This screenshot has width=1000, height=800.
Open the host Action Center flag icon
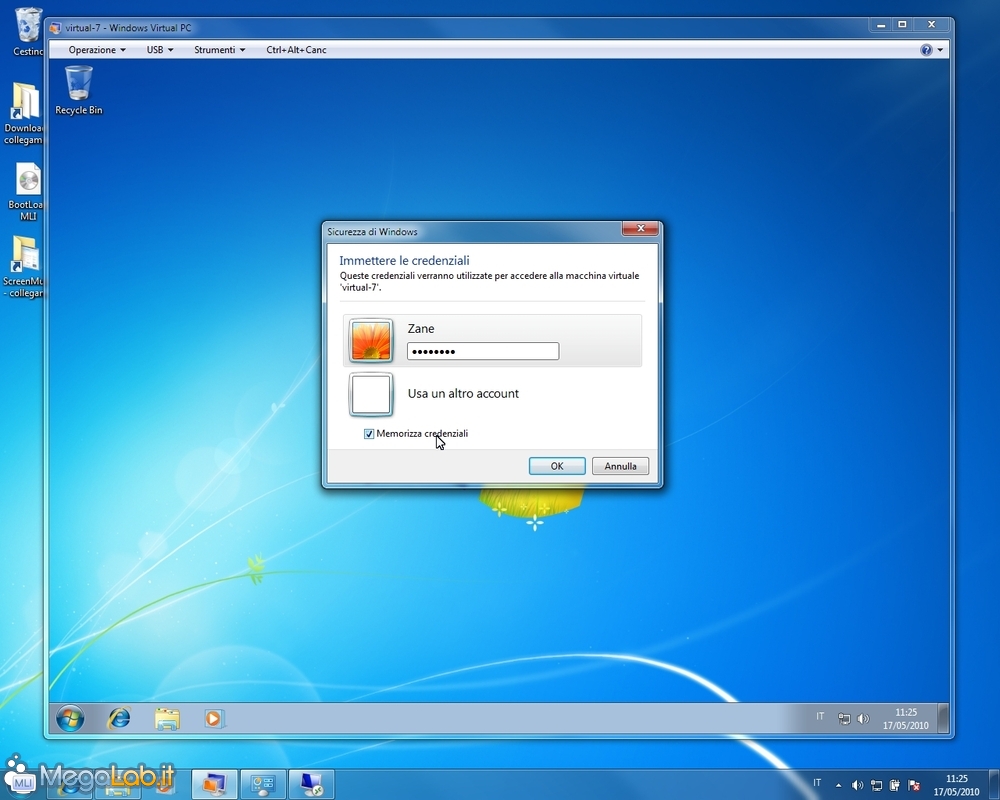(x=914, y=785)
